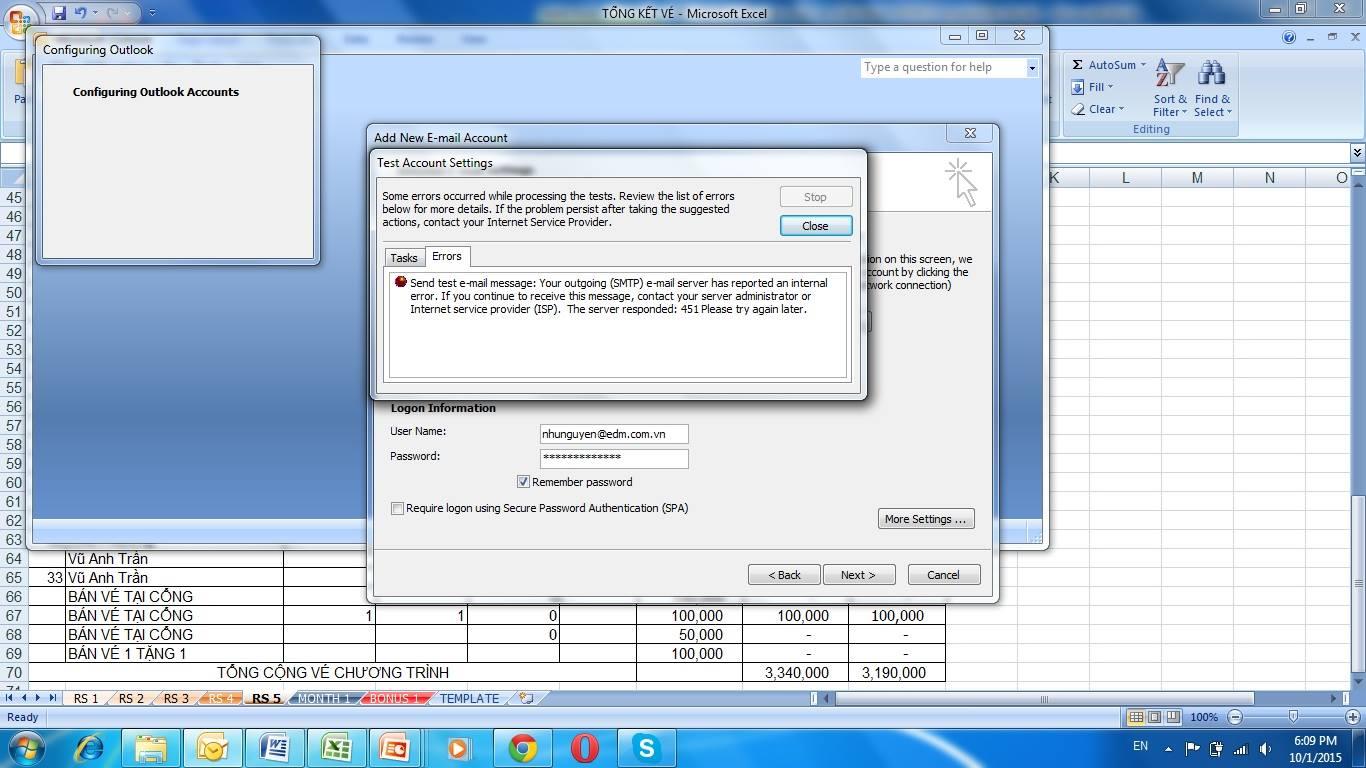Click the last-sheet navigation arrow

pos(52,698)
